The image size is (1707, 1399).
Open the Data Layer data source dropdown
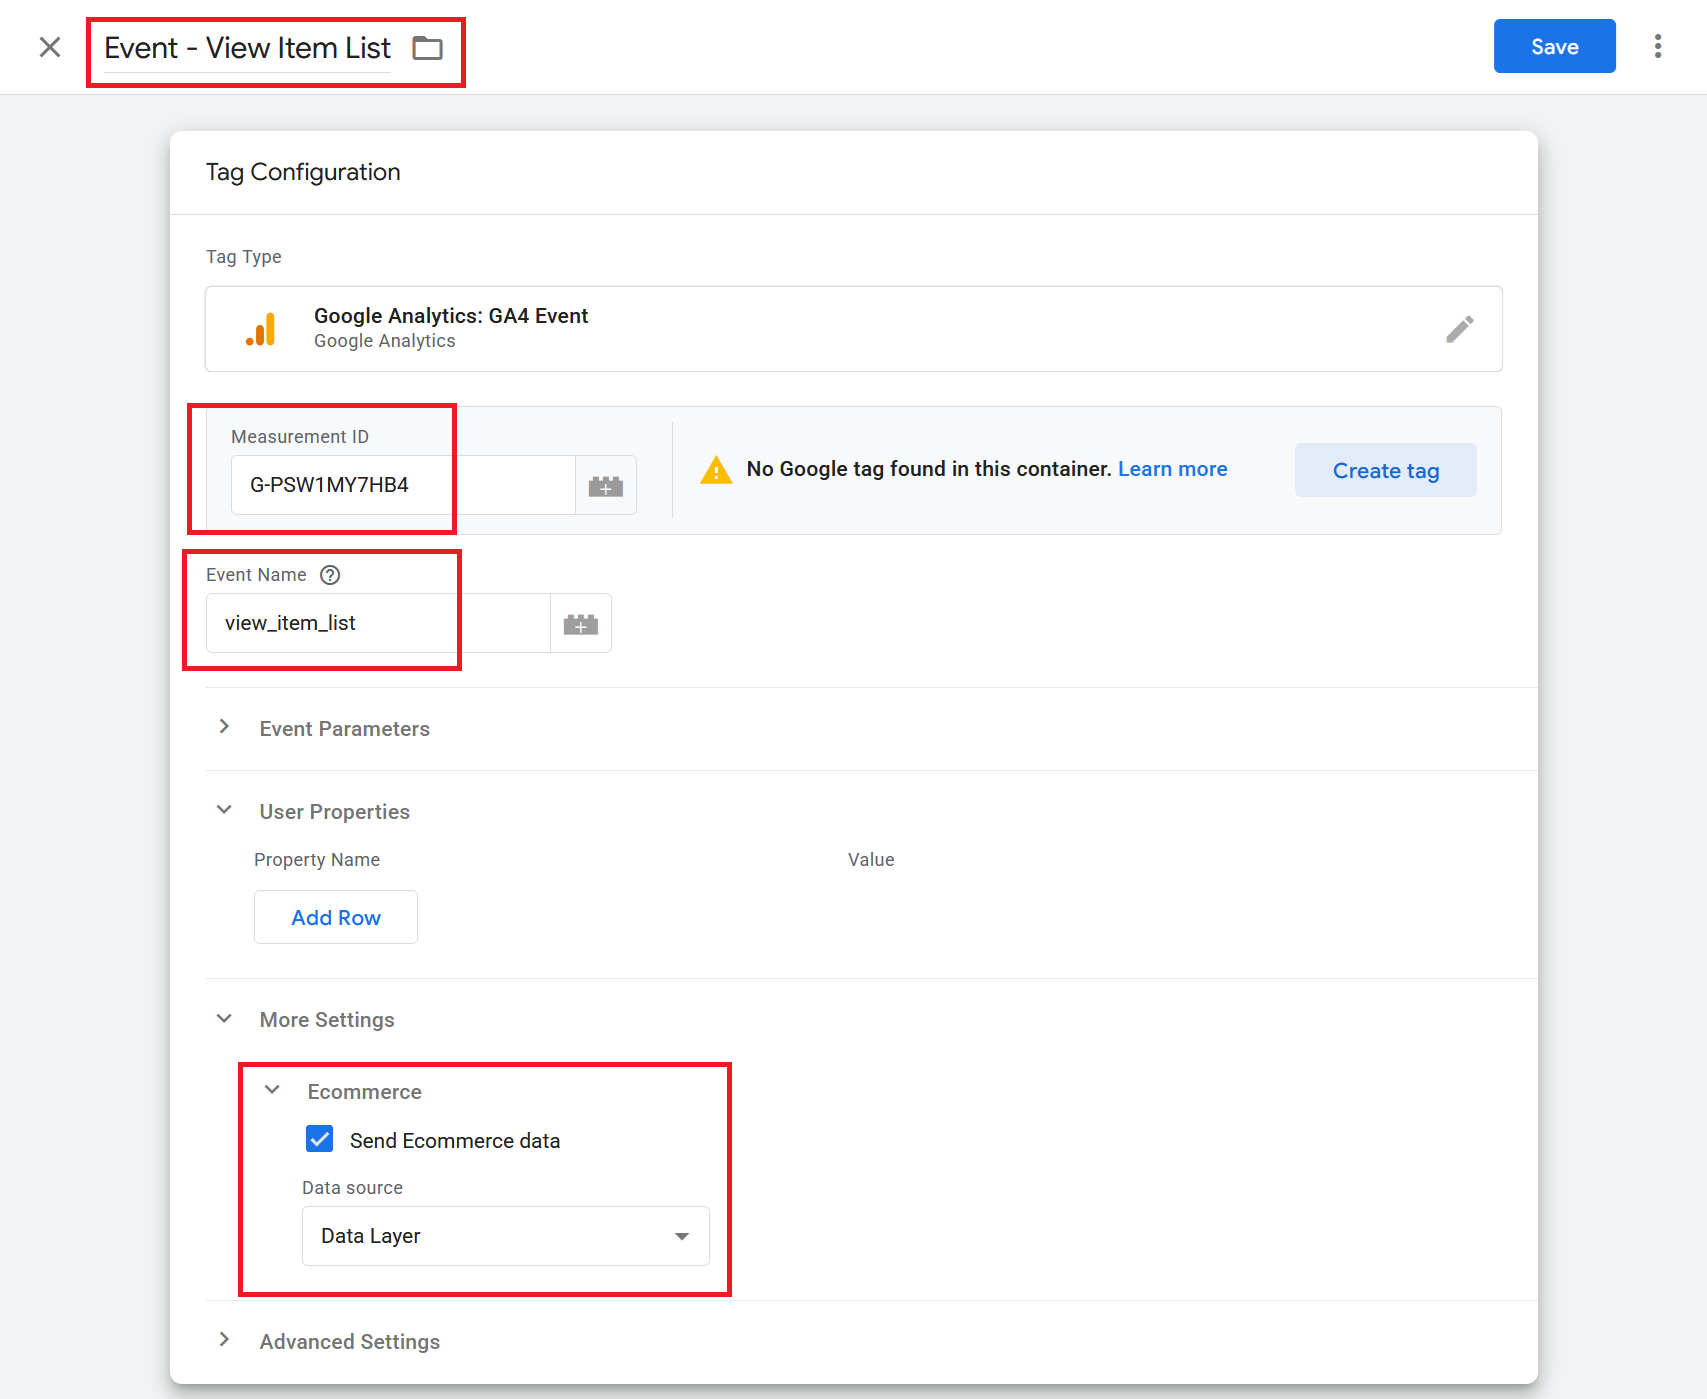506,1236
